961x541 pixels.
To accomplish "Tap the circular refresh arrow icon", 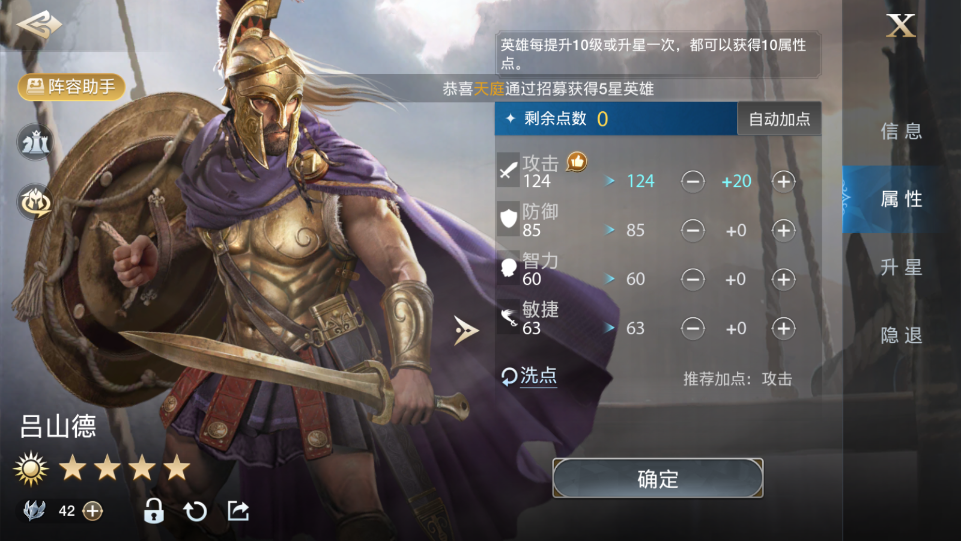I will tap(196, 510).
